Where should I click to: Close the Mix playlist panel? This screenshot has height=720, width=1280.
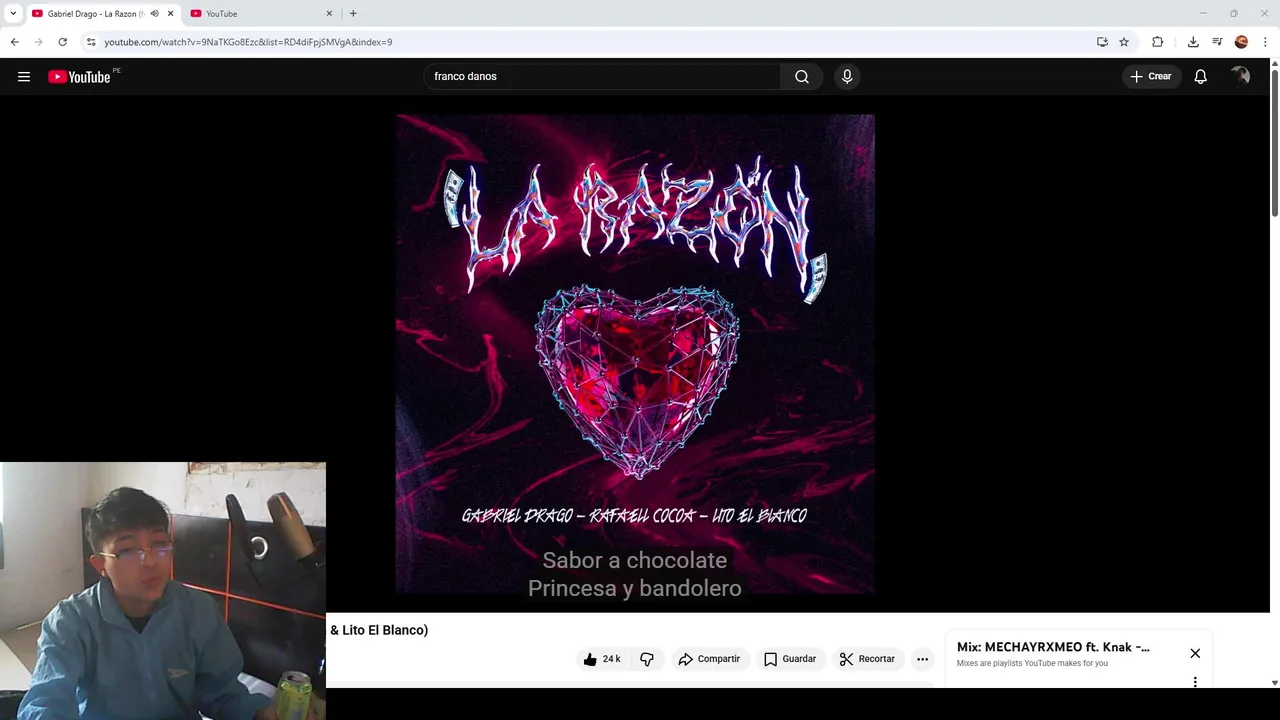[1195, 653]
